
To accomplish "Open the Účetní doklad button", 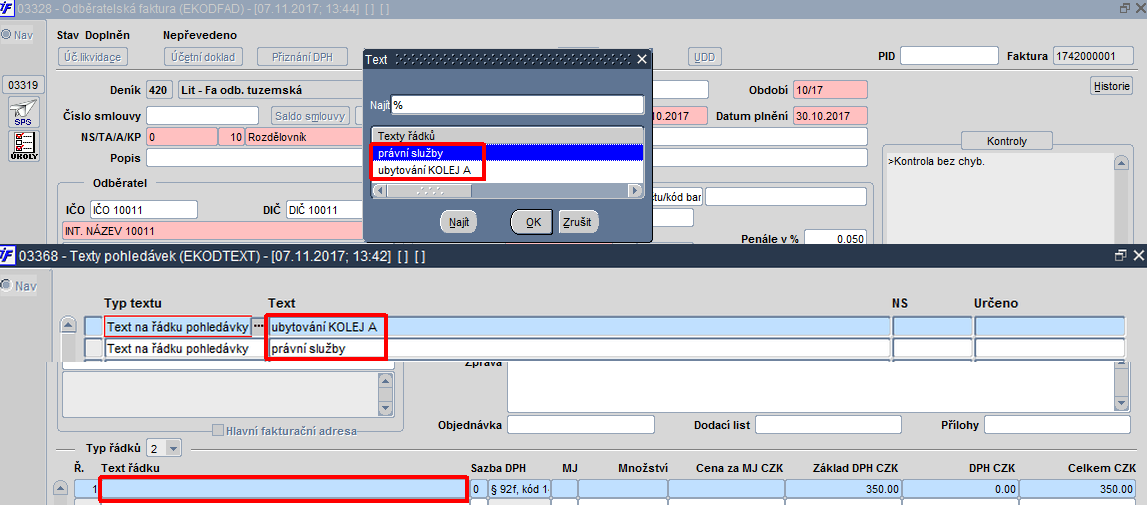I will (x=203, y=56).
